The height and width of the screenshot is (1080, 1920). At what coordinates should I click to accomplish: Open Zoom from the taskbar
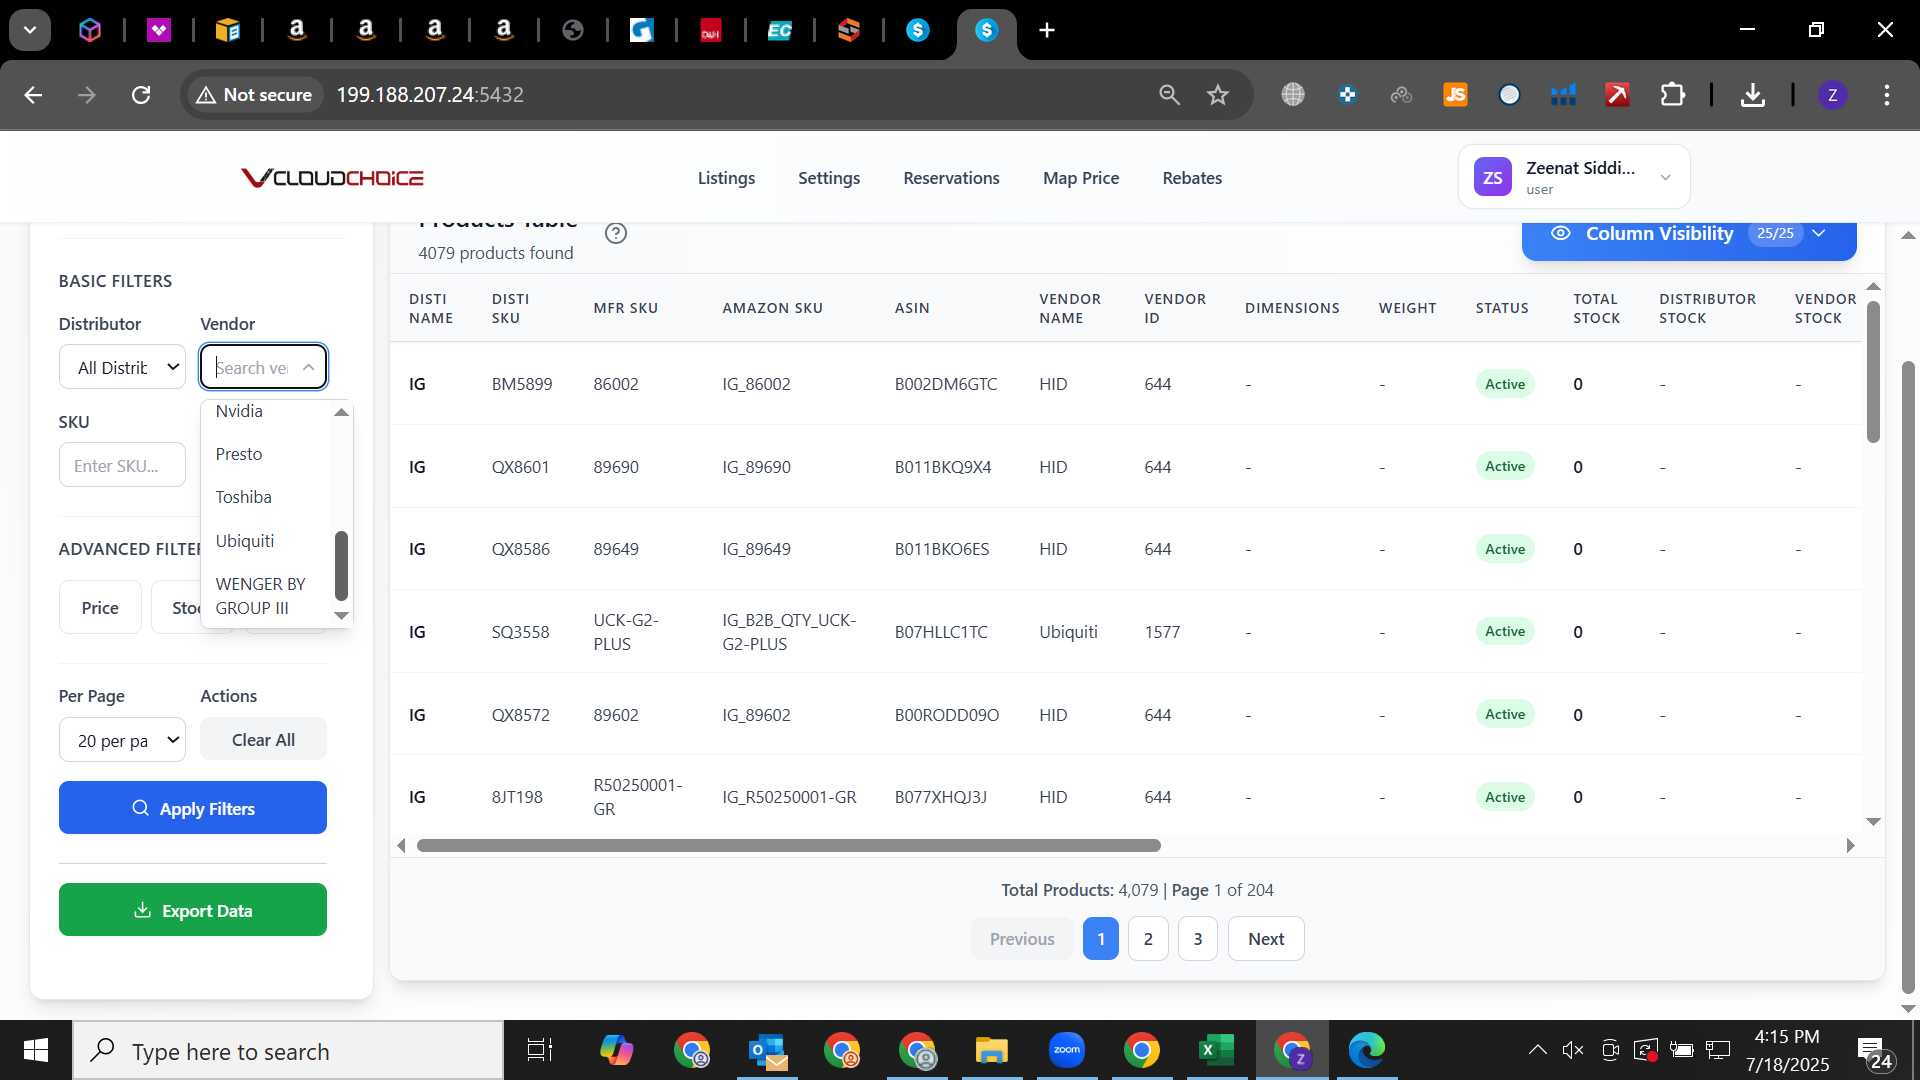pos(1066,1050)
